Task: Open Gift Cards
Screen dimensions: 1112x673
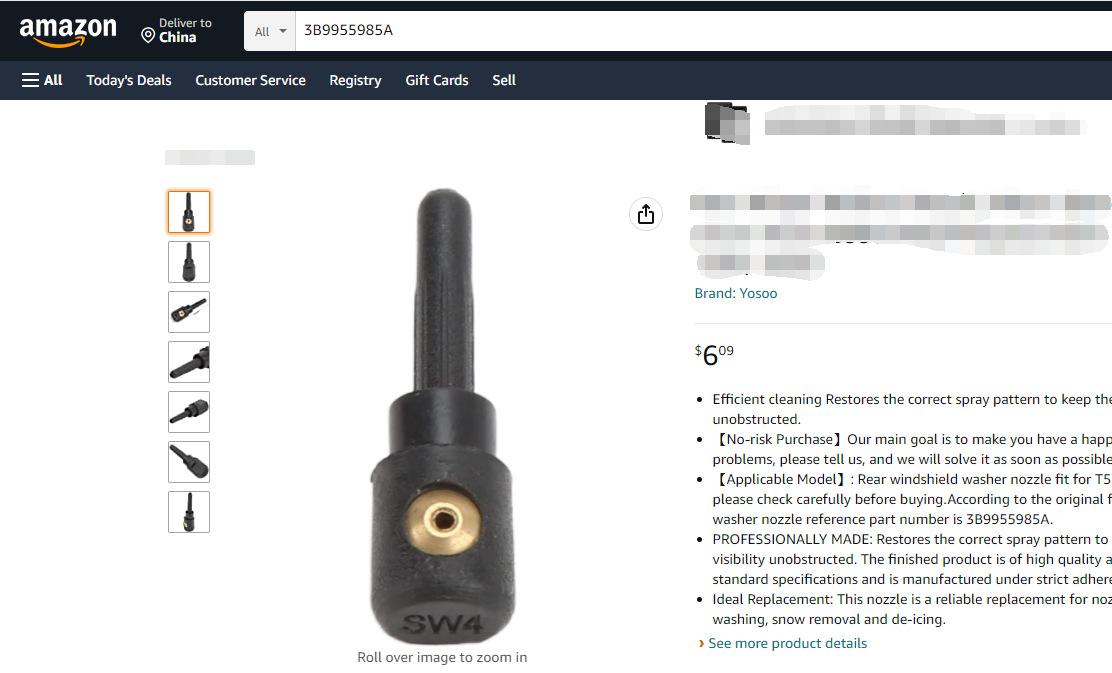Action: point(437,80)
